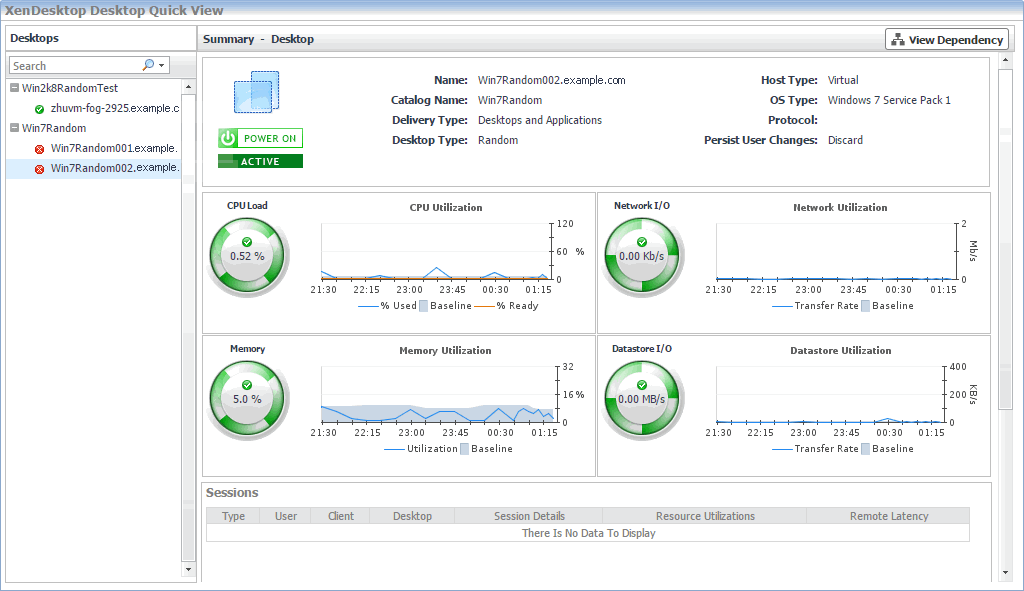
Task: Click the CPU Load gauge
Action: [247, 256]
